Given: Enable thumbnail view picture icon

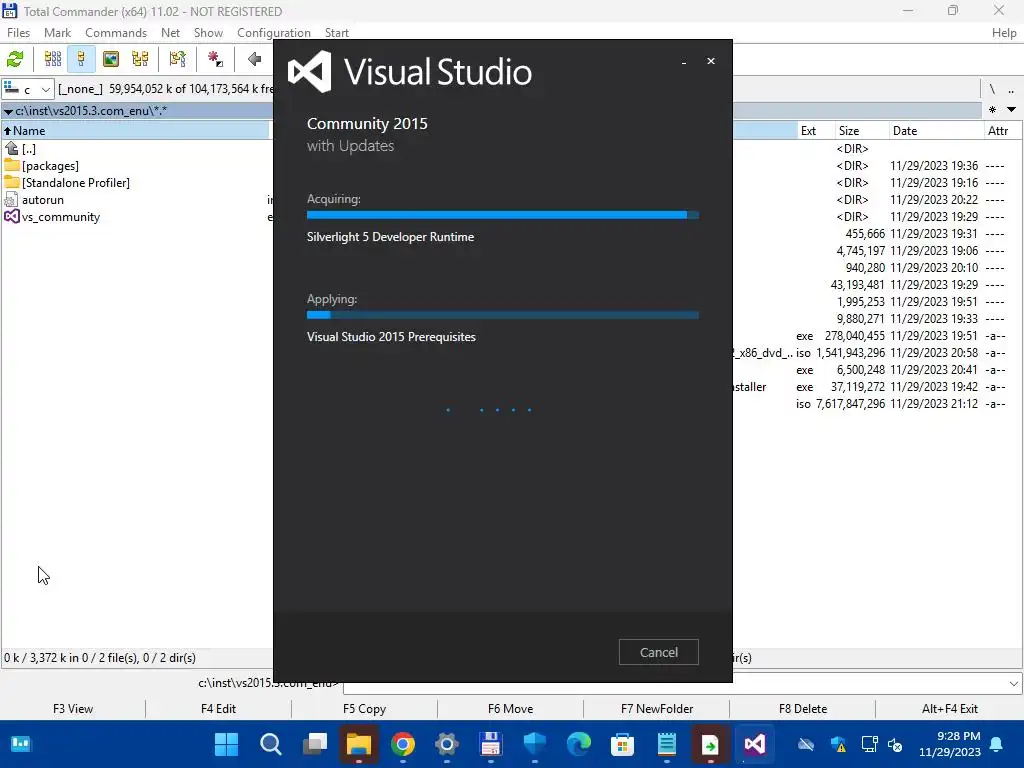Looking at the screenshot, I should tap(111, 59).
